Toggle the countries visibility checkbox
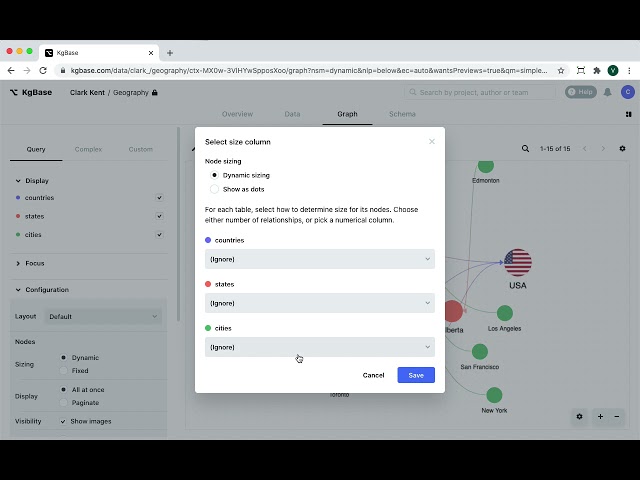The width and height of the screenshot is (640, 480). coord(159,198)
